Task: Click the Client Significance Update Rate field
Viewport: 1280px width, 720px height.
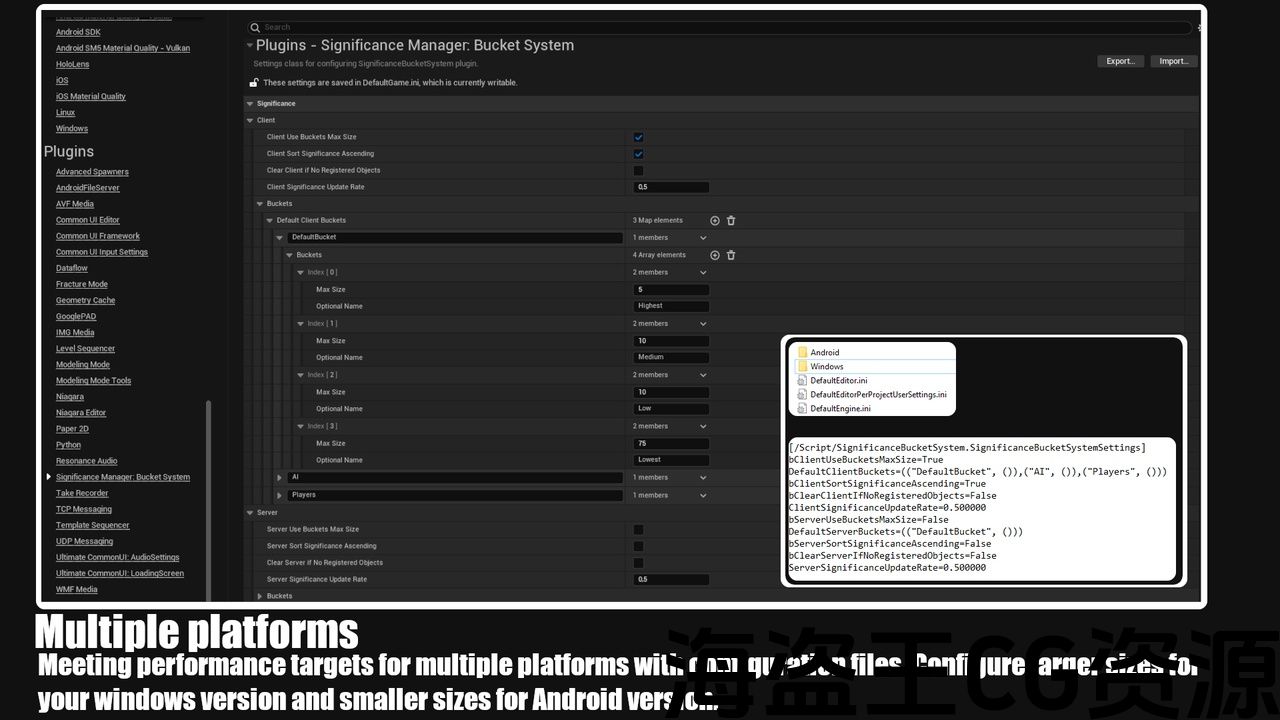Action: tap(671, 187)
